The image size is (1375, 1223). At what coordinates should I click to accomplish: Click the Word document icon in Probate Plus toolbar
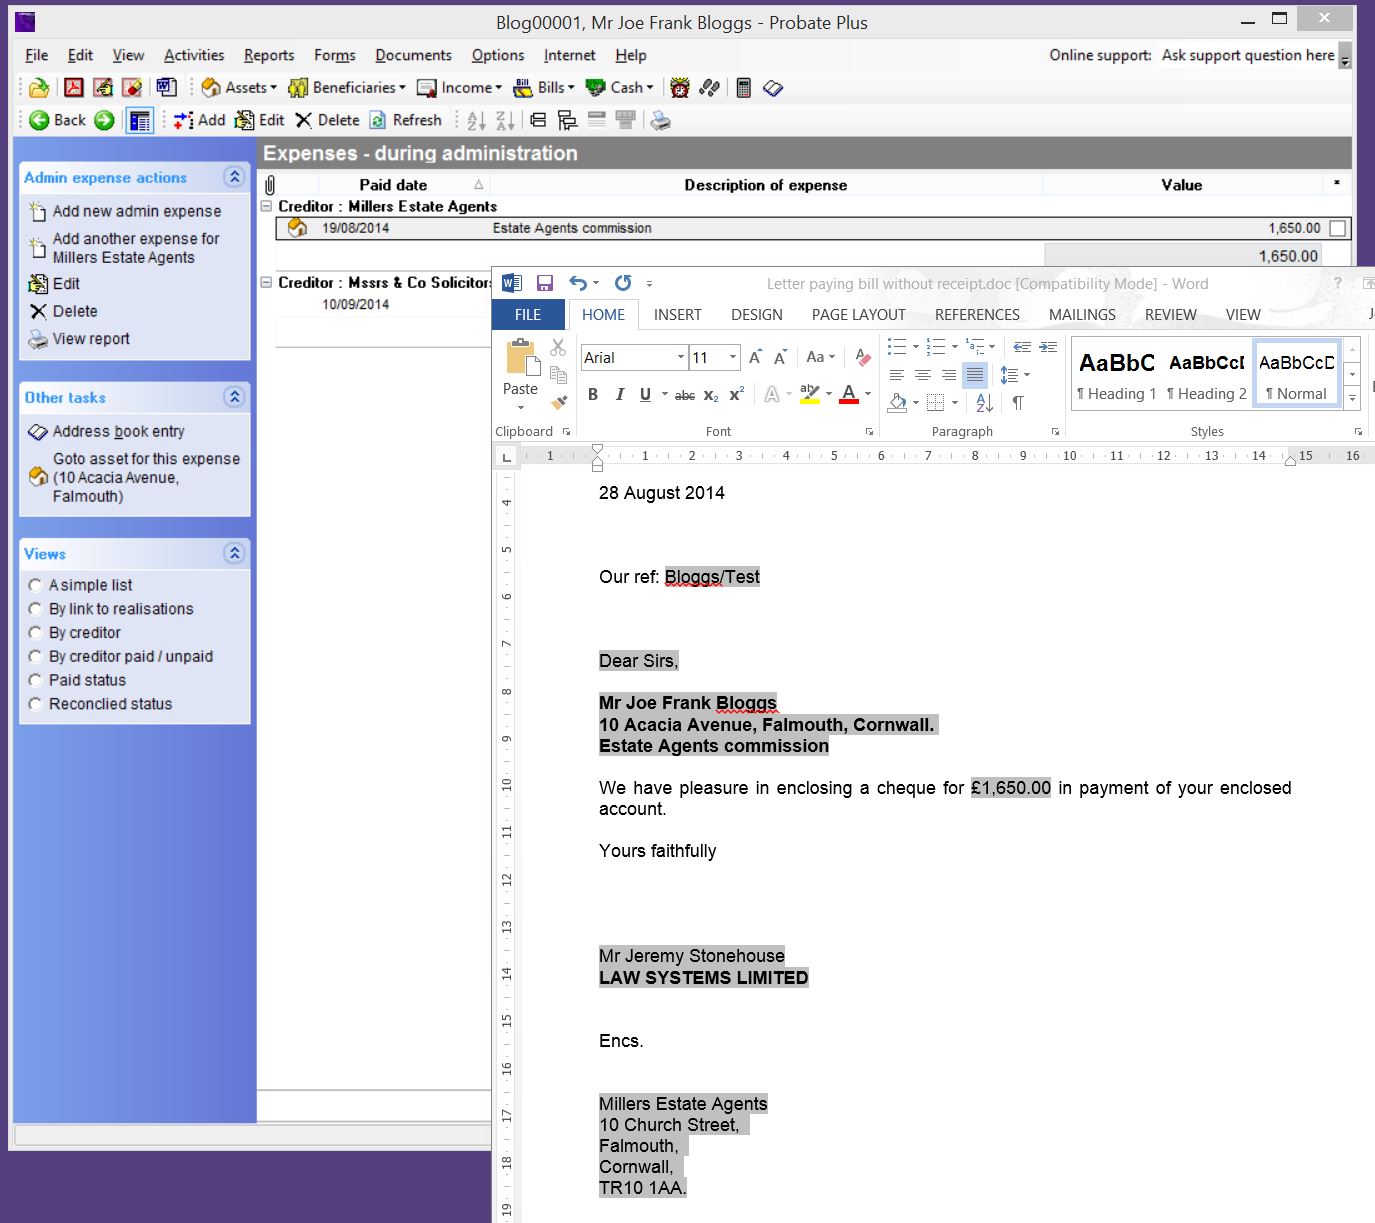pos(166,88)
